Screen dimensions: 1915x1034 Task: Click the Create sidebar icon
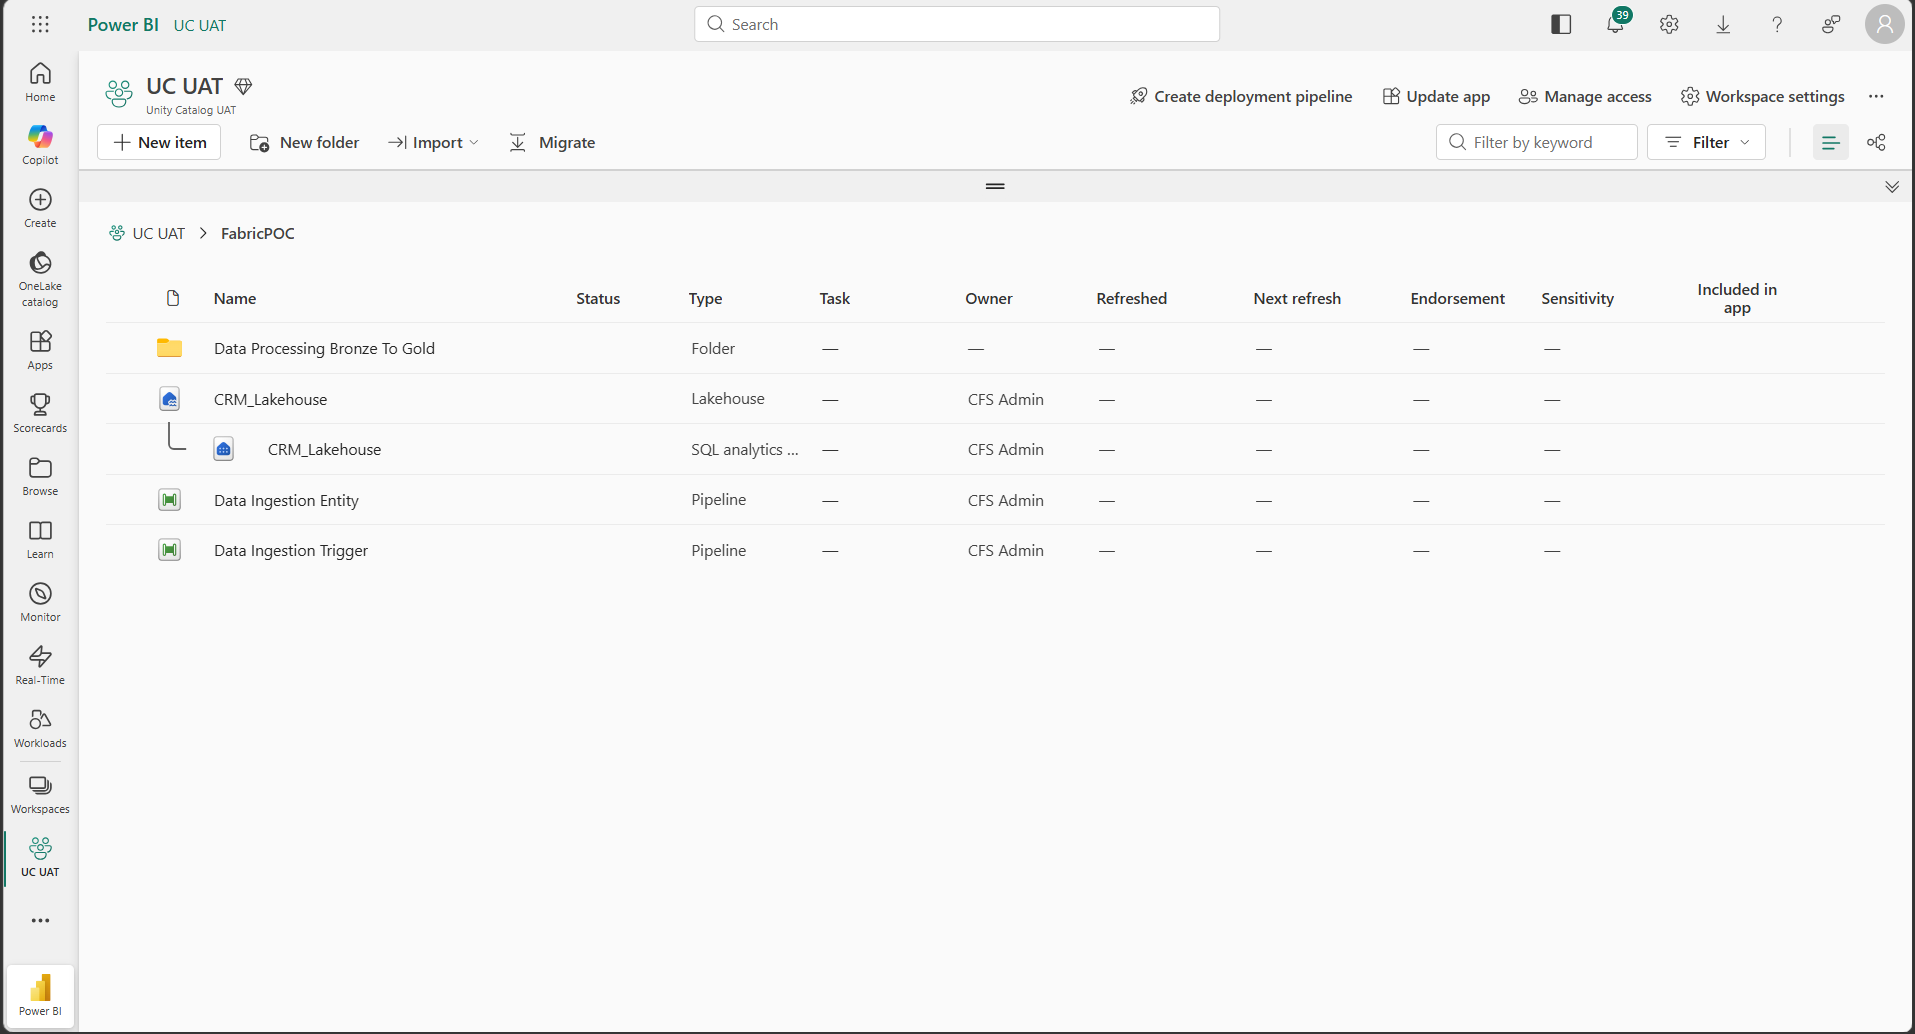coord(40,208)
